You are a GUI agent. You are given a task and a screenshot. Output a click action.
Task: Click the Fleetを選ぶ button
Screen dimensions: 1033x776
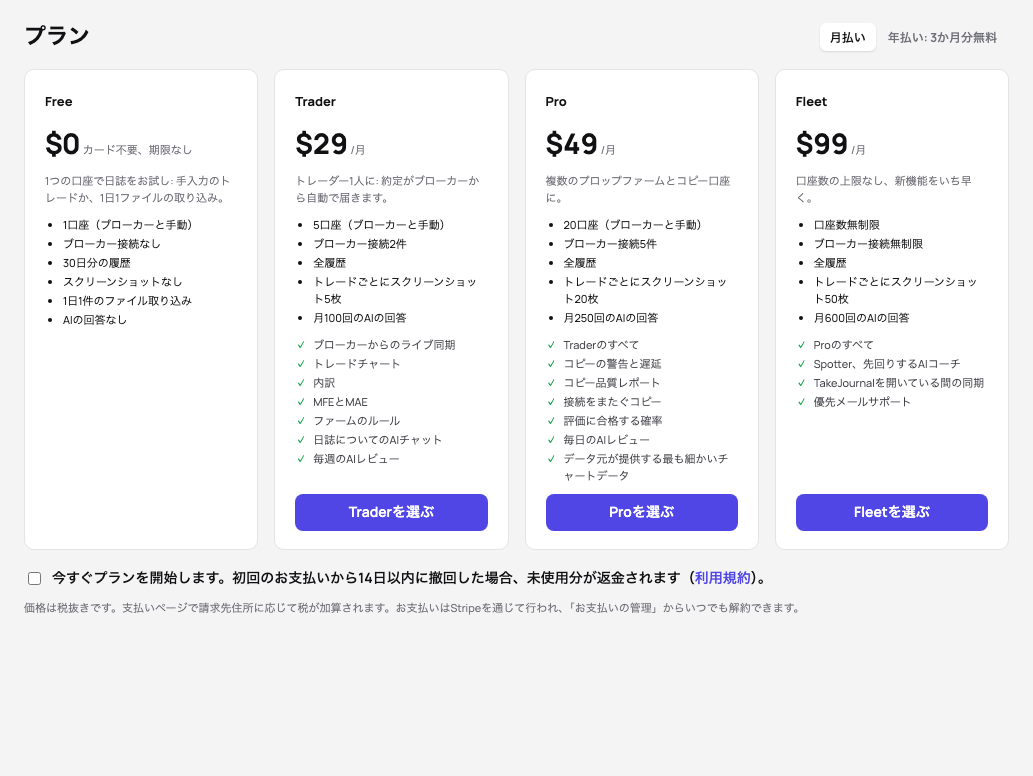coord(891,512)
